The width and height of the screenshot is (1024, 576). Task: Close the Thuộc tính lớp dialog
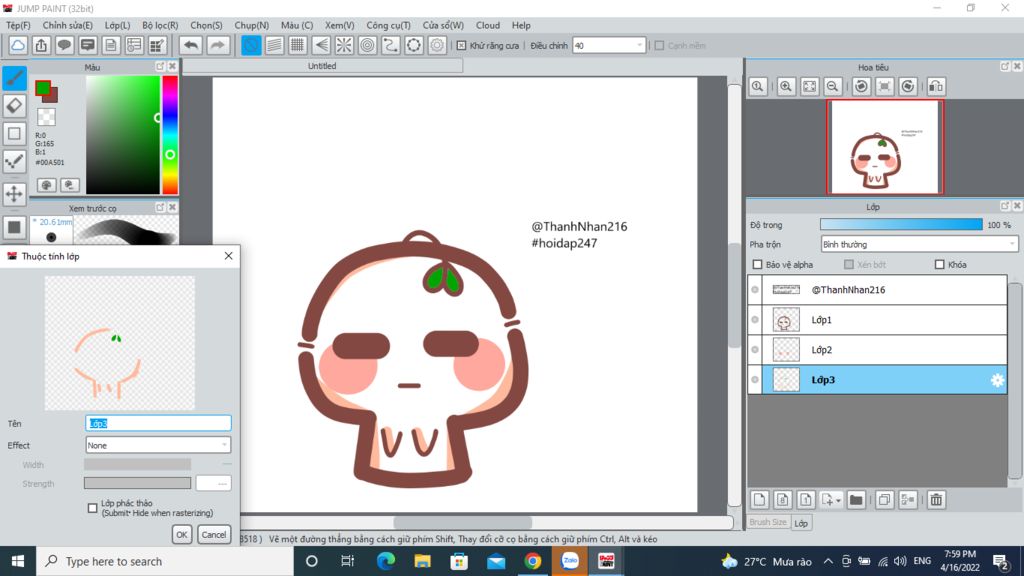coord(229,256)
